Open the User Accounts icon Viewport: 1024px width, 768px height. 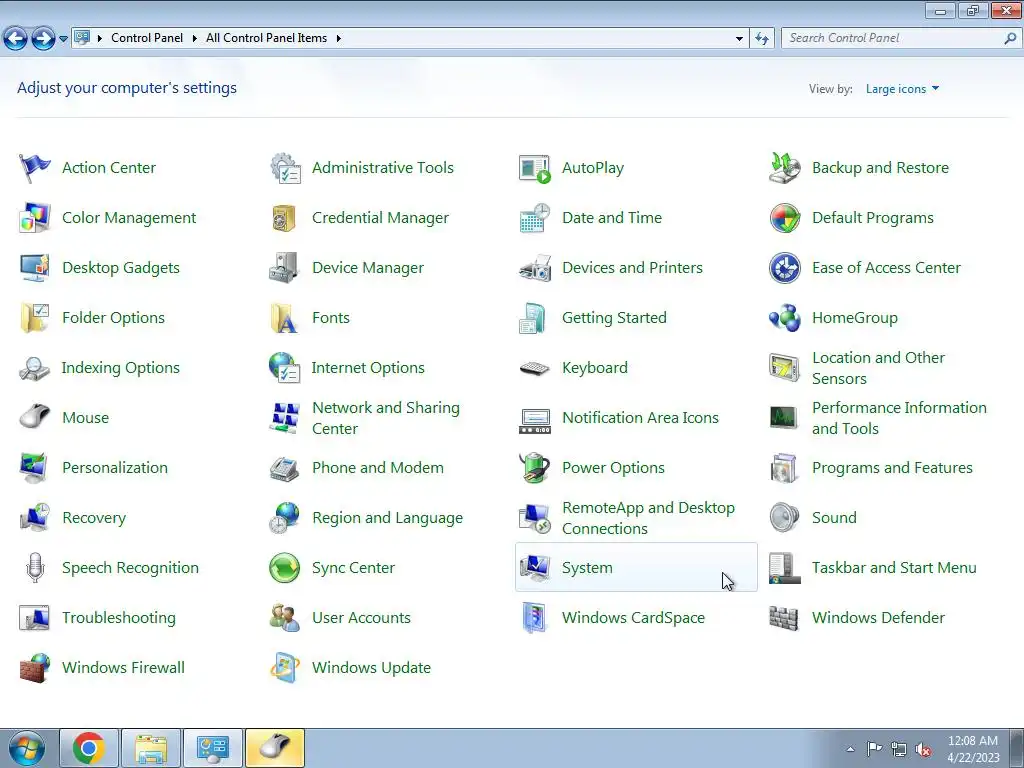click(285, 618)
